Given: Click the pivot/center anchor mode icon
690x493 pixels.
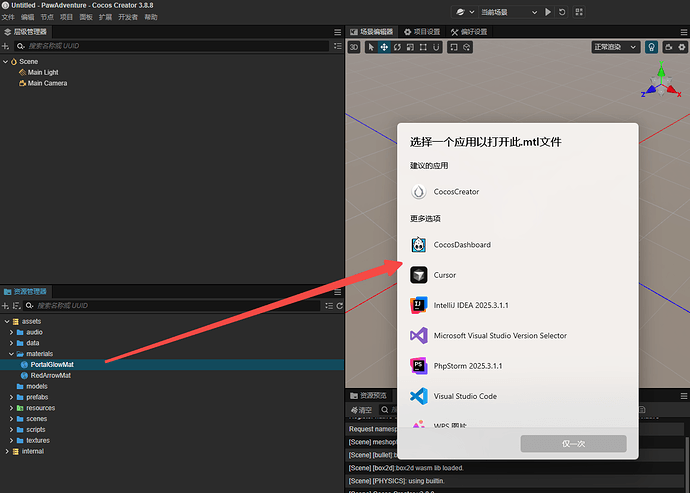Looking at the screenshot, I should pyautogui.click(x=454, y=47).
